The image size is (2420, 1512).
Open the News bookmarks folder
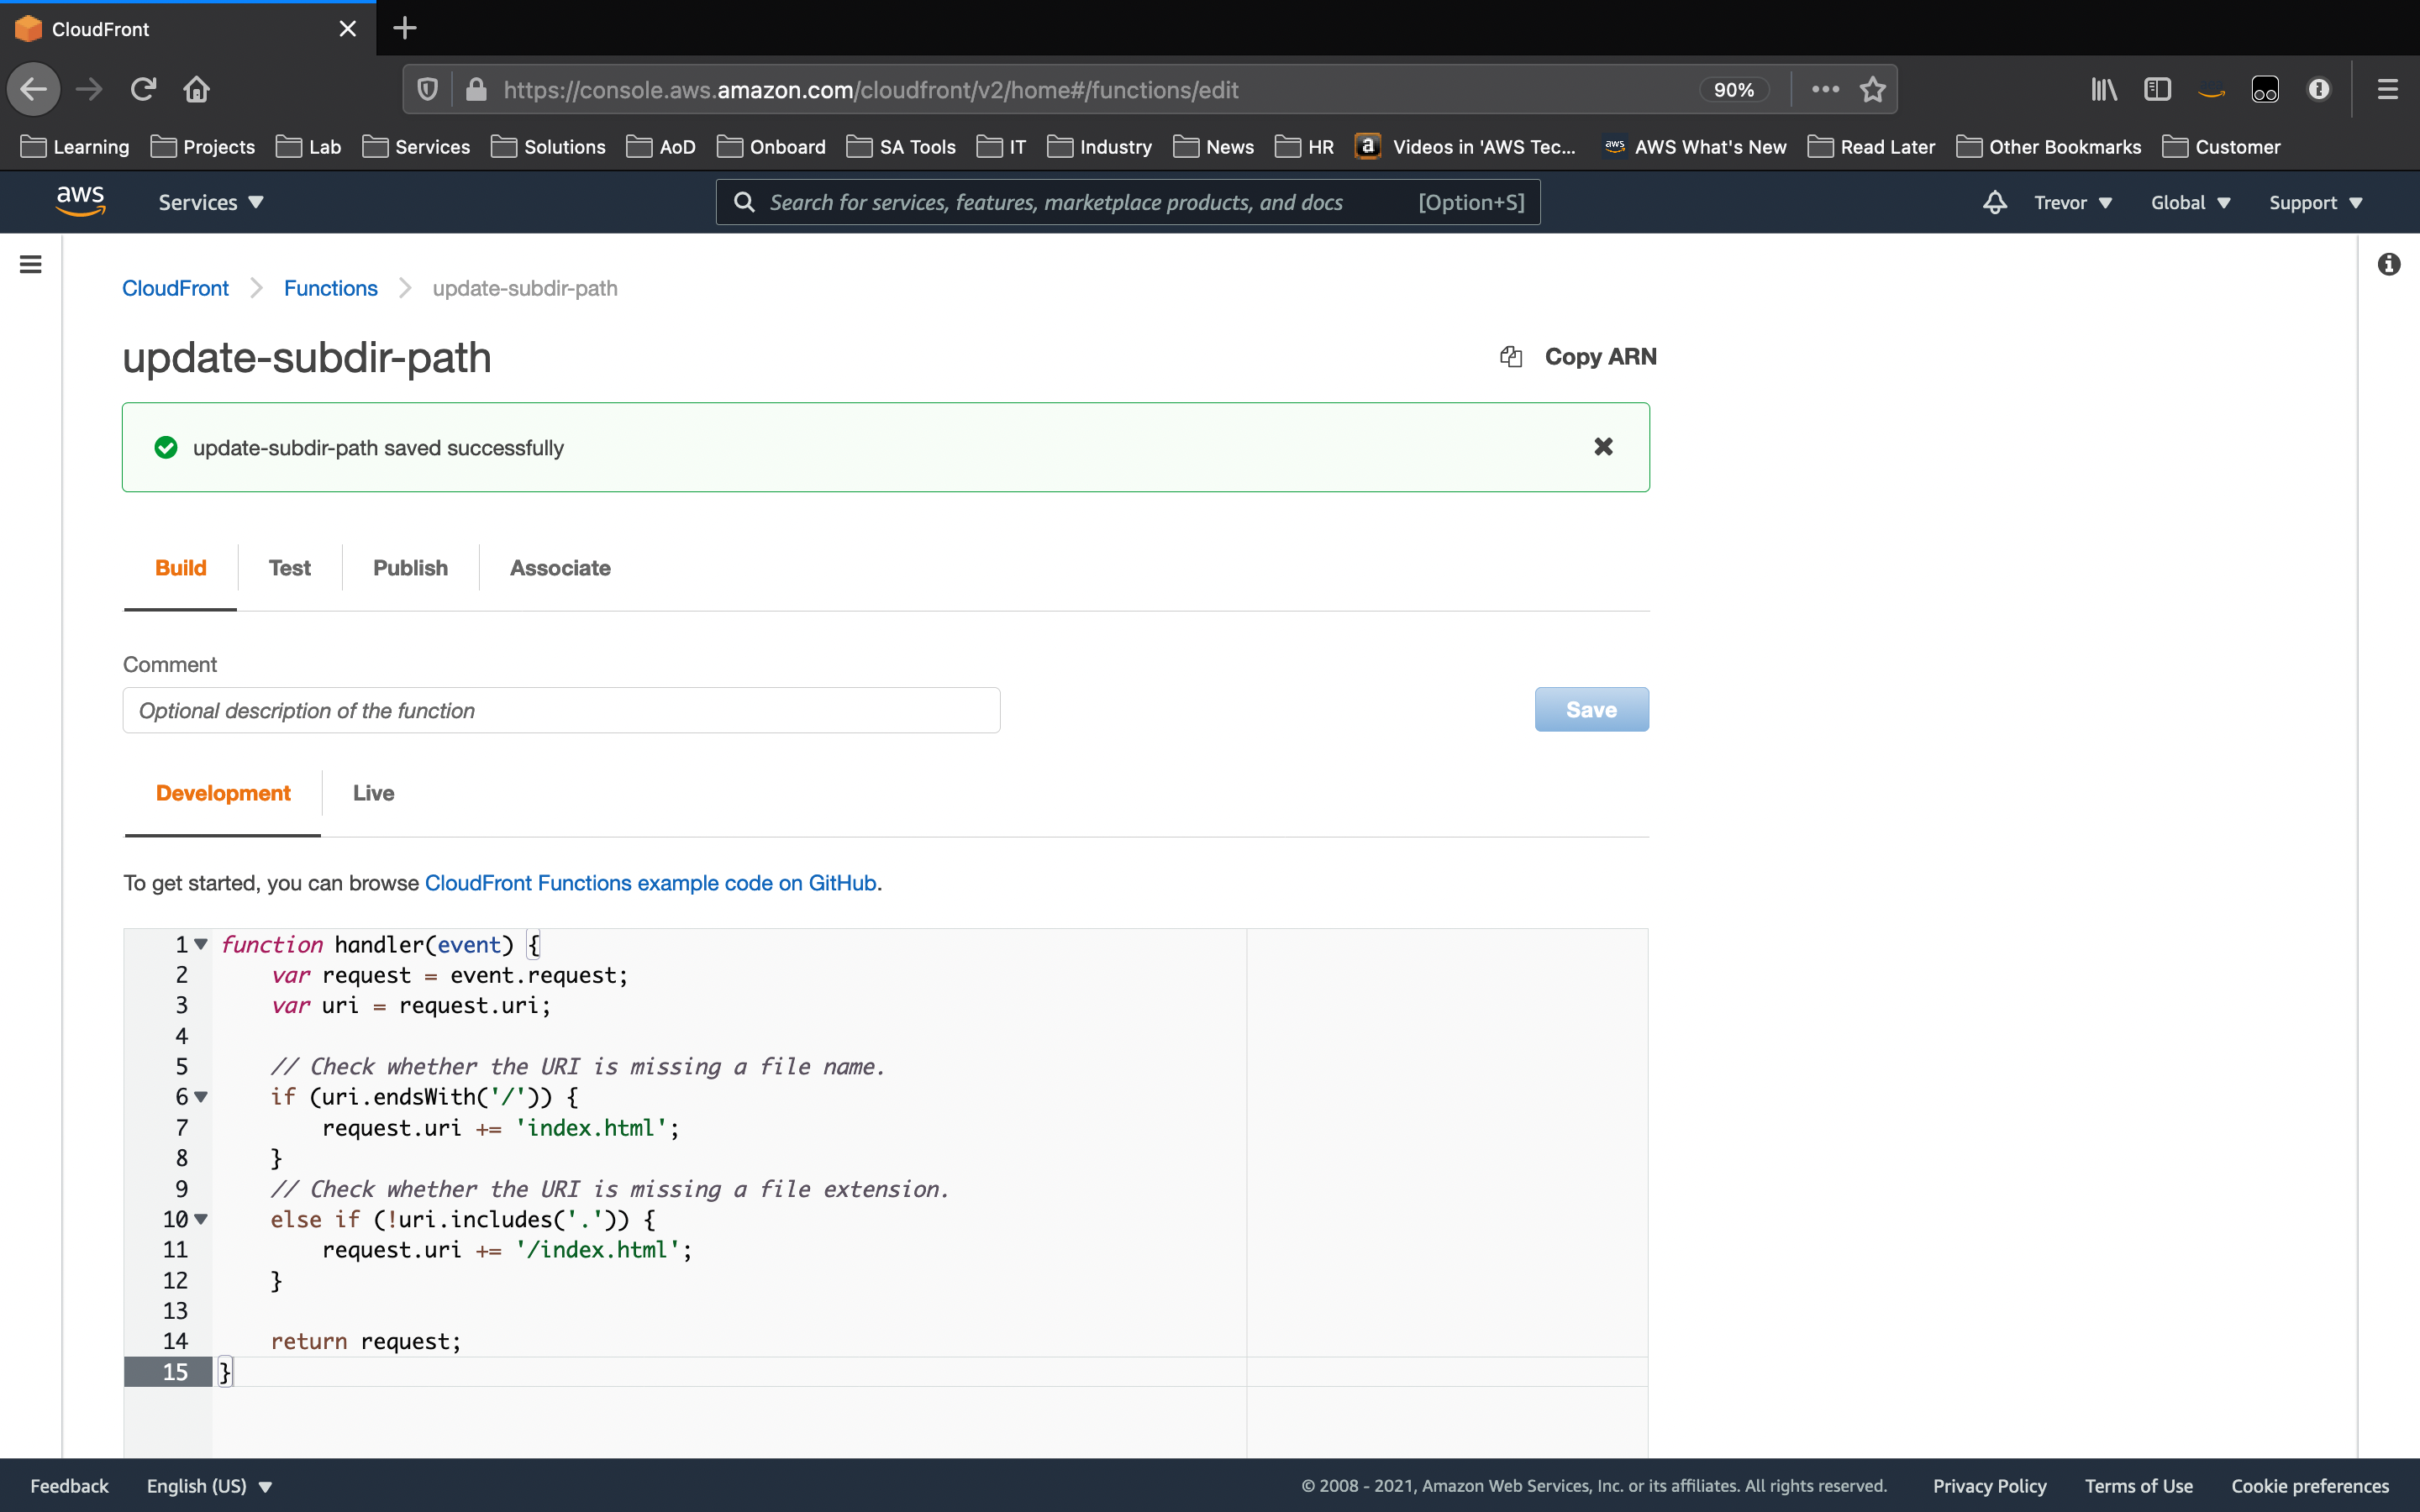pyautogui.click(x=1213, y=147)
